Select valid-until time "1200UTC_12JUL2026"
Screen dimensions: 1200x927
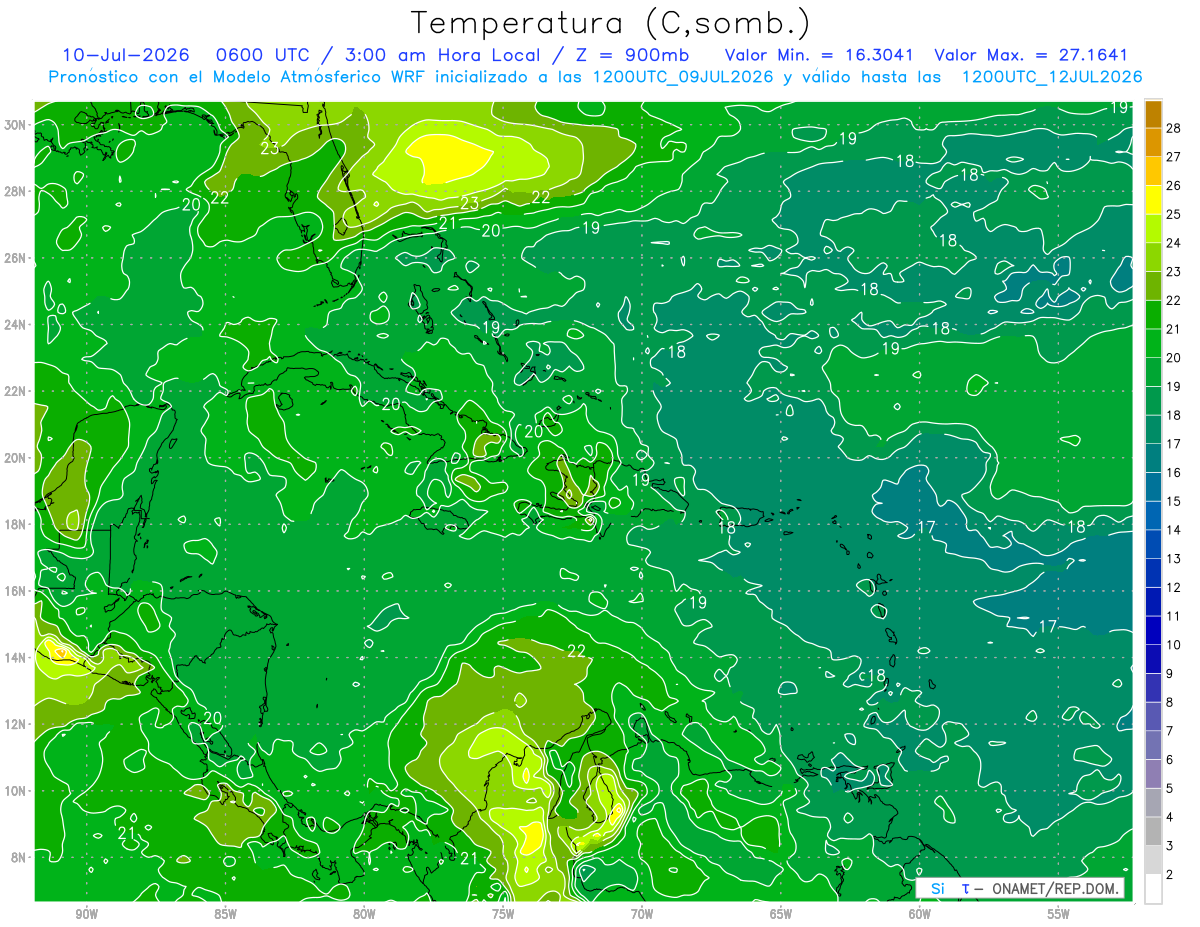(1051, 77)
